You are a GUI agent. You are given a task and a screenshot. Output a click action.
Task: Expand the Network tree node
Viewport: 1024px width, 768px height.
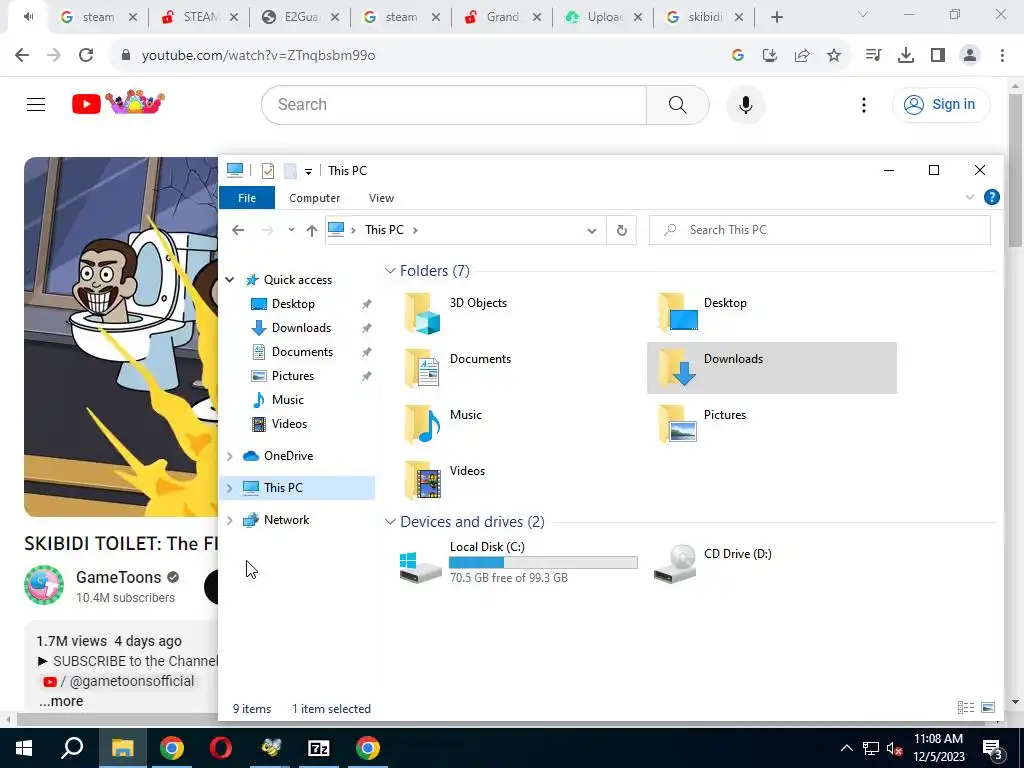tap(230, 520)
